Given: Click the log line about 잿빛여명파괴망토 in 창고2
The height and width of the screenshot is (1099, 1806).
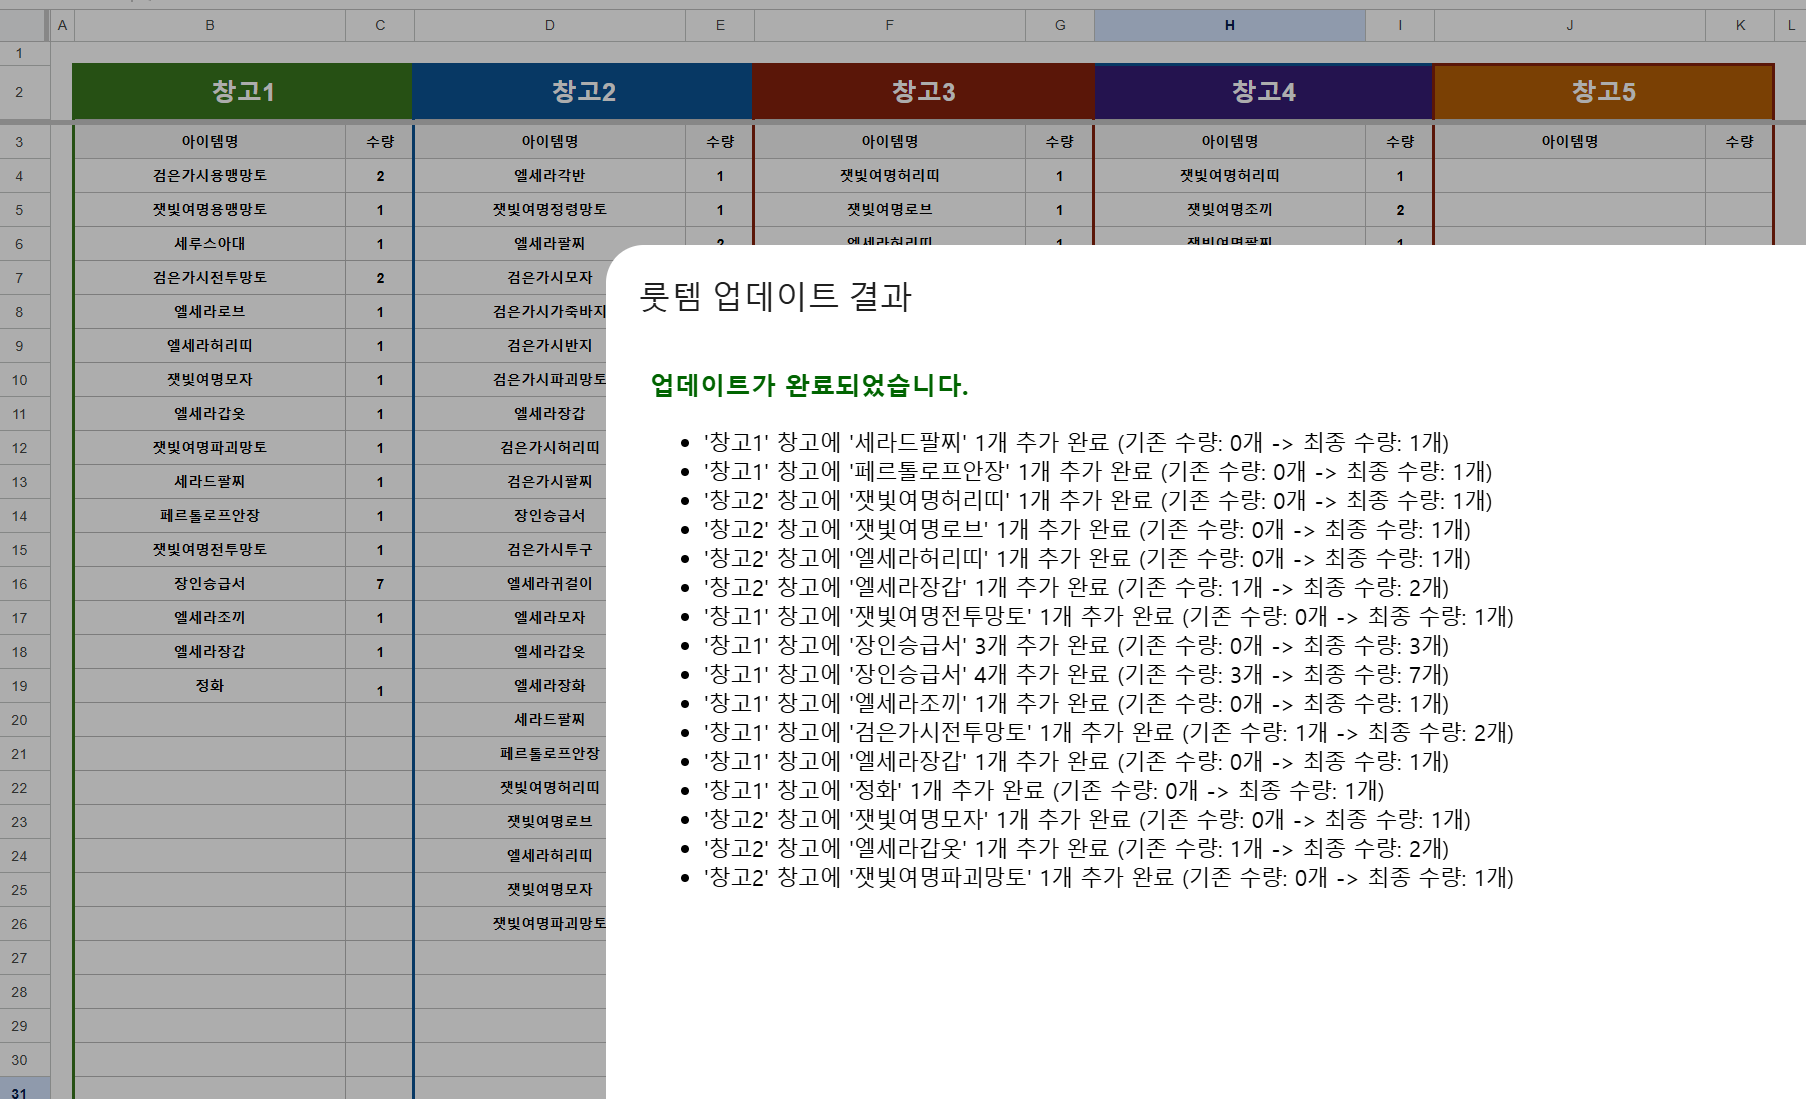Looking at the screenshot, I should [1108, 878].
